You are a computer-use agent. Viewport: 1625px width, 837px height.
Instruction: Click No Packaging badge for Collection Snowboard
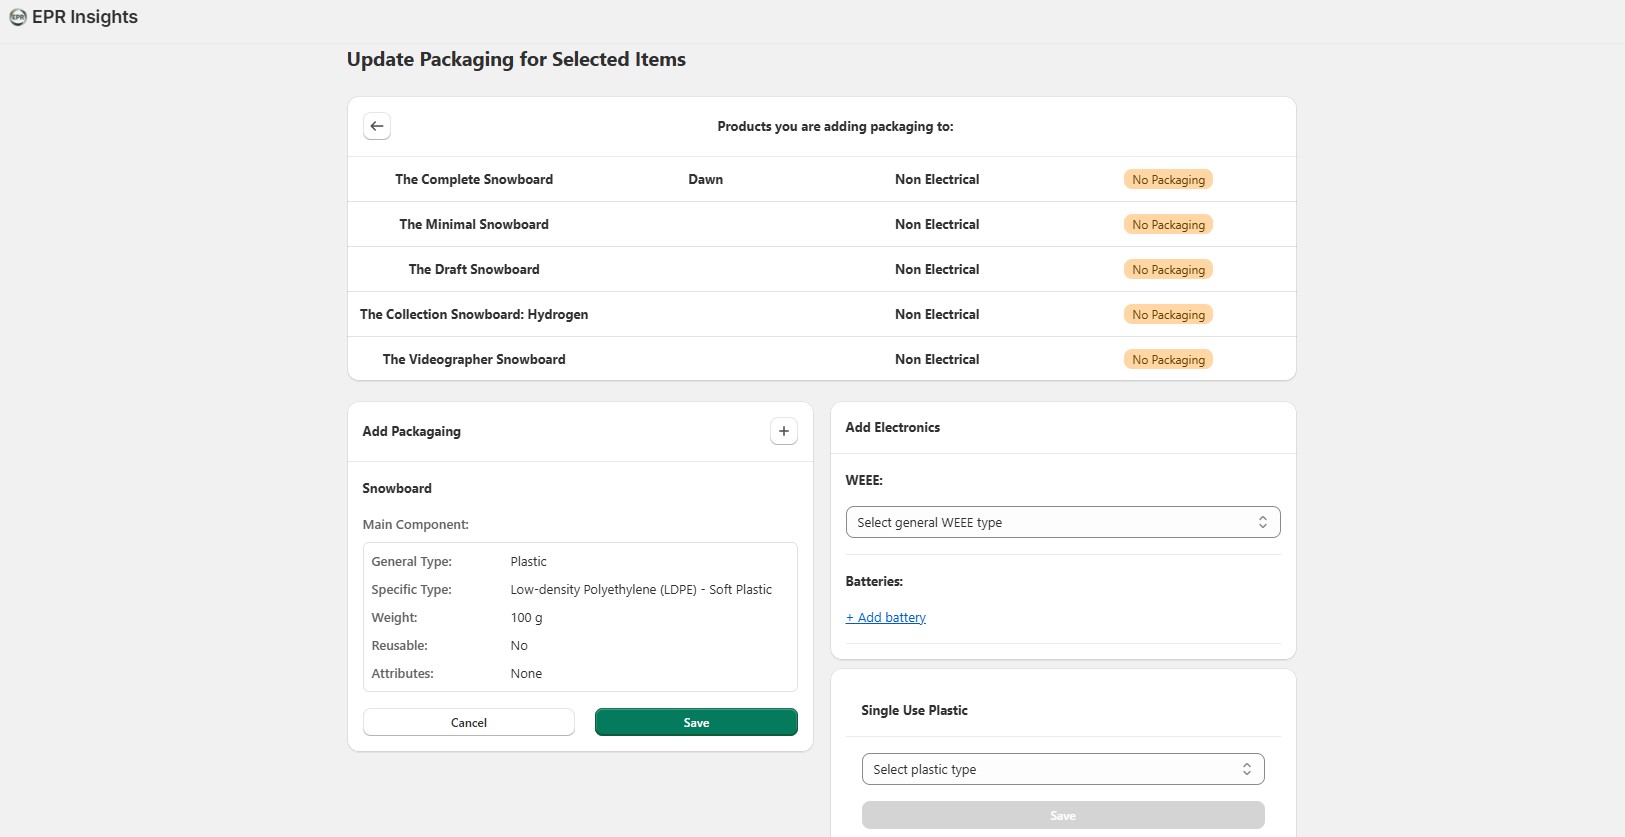click(1168, 314)
